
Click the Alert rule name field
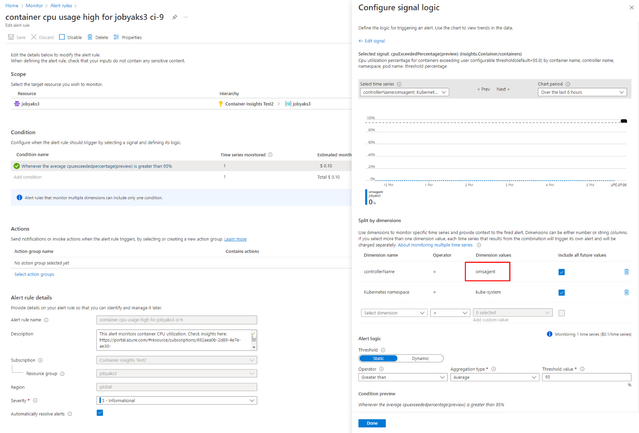click(x=177, y=320)
